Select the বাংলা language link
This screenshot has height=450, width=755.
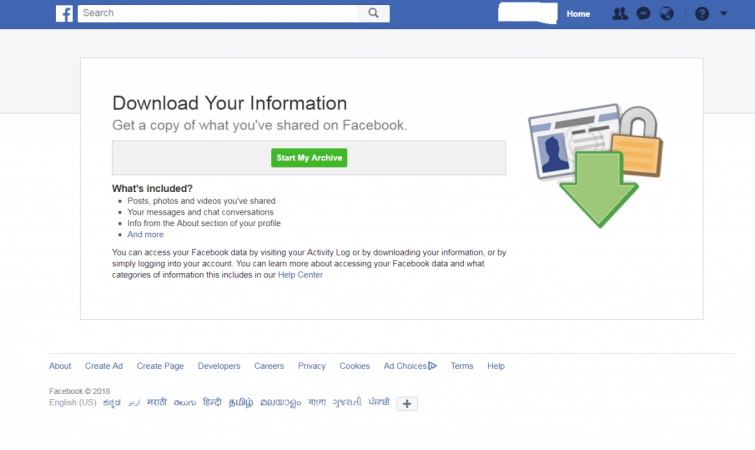(x=317, y=402)
